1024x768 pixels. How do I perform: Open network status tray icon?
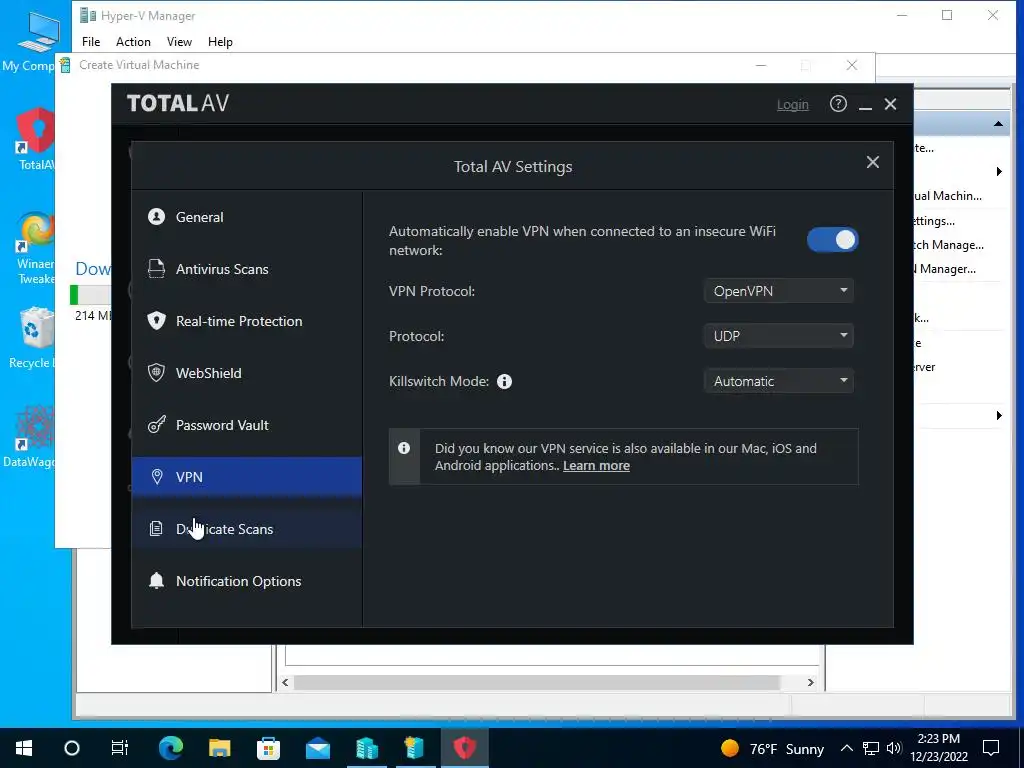(x=871, y=748)
